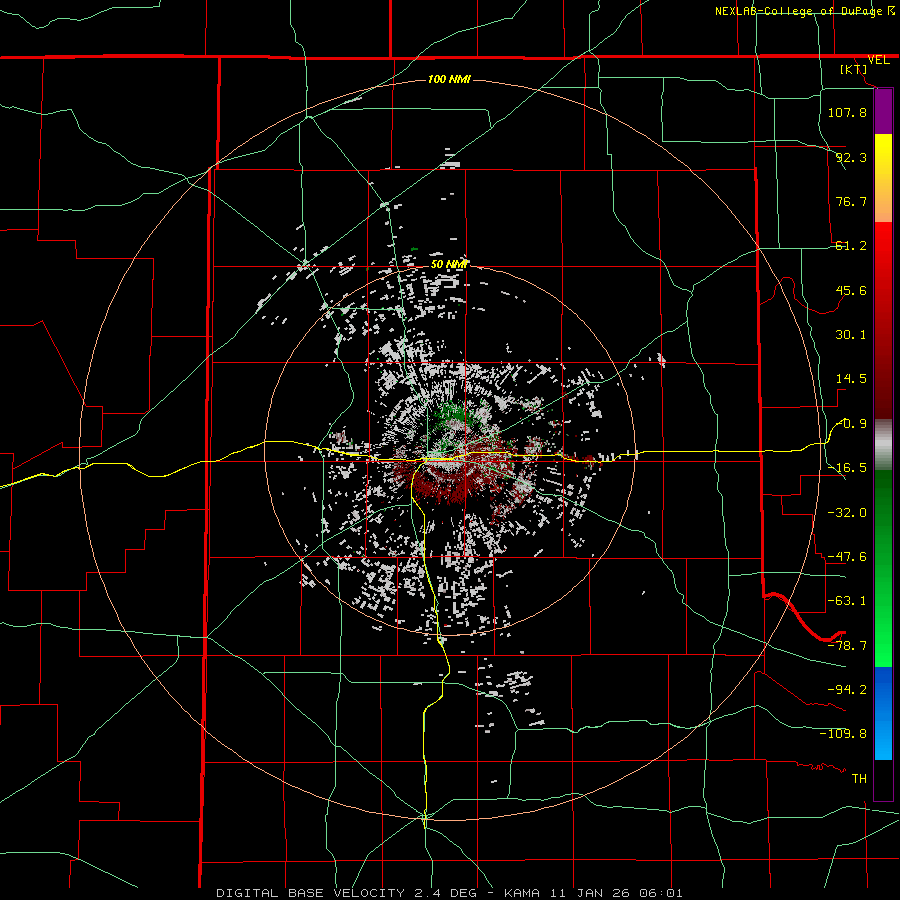This screenshot has width=900, height=900.
Task: Click the yellow-orange segment of color bar
Action: (x=883, y=178)
